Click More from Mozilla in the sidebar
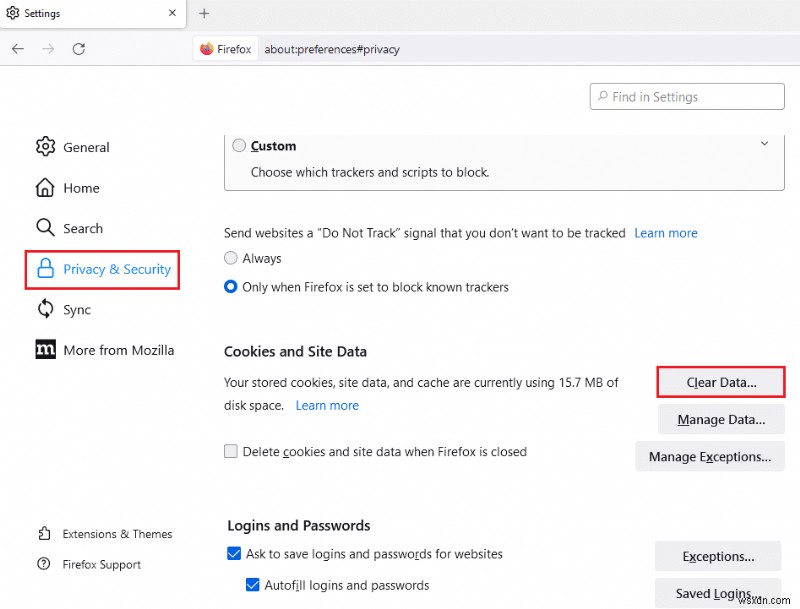The width and height of the screenshot is (800, 609). click(x=113, y=350)
